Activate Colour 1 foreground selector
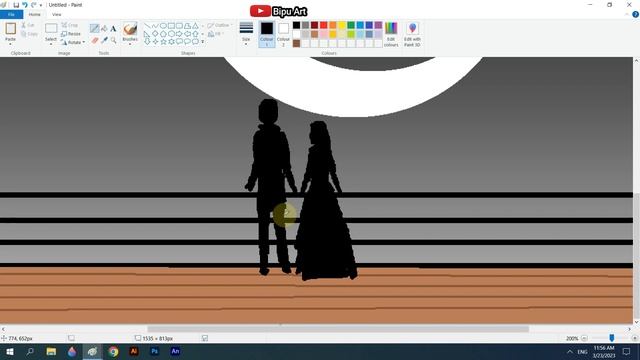This screenshot has width=640, height=360. click(267, 34)
